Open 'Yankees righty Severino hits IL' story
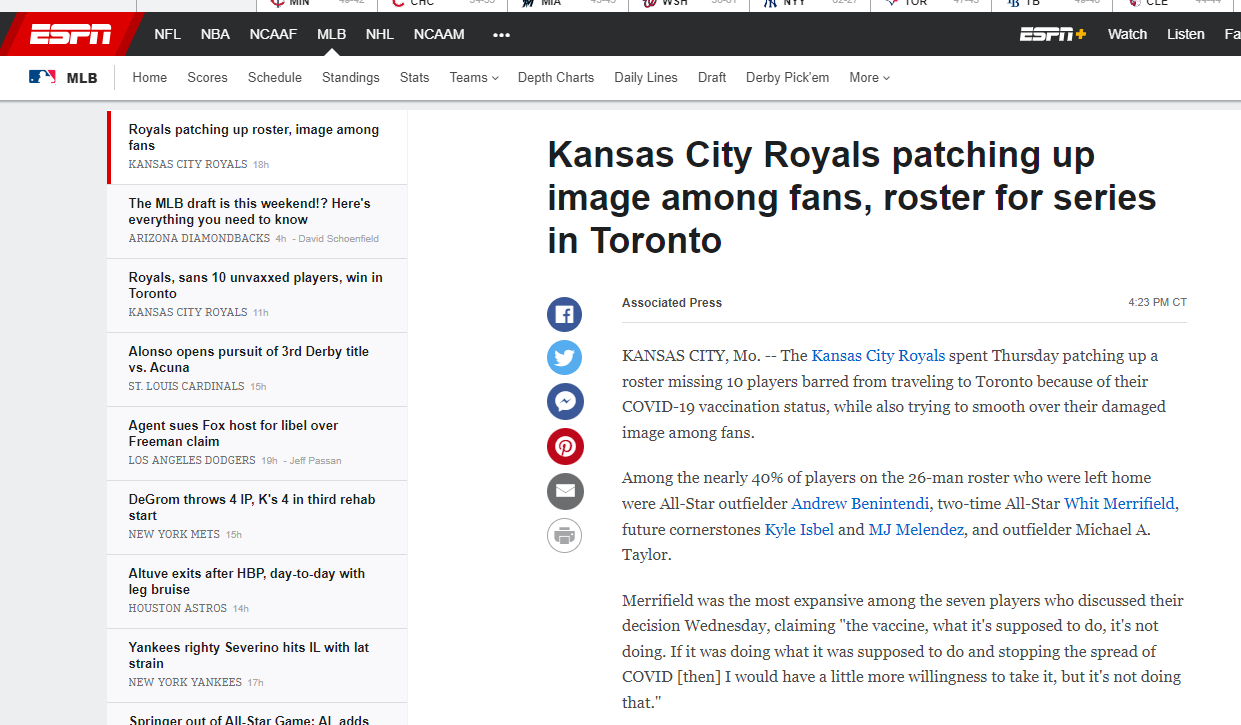The height and width of the screenshot is (725, 1241). click(x=249, y=656)
